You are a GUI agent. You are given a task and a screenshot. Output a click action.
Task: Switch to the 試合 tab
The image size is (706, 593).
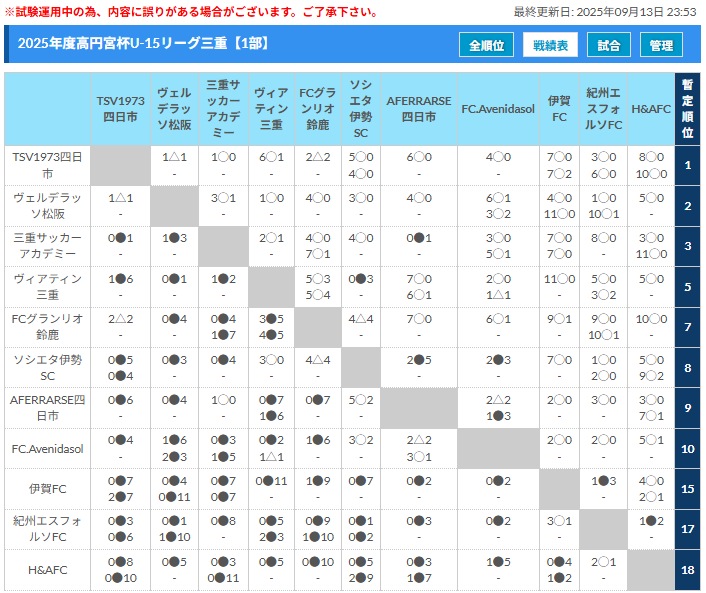[x=609, y=45]
